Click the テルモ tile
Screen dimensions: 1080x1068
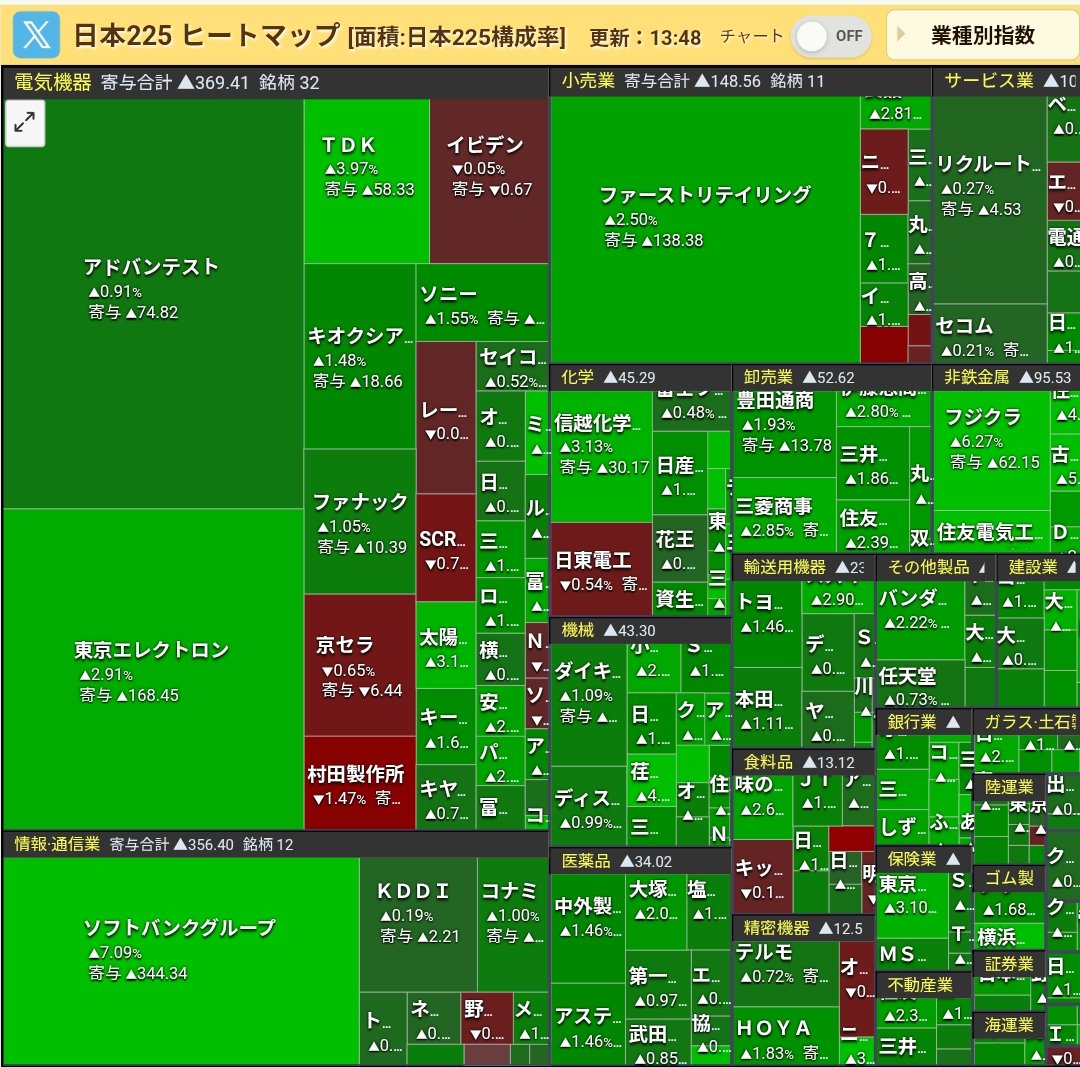pos(786,974)
